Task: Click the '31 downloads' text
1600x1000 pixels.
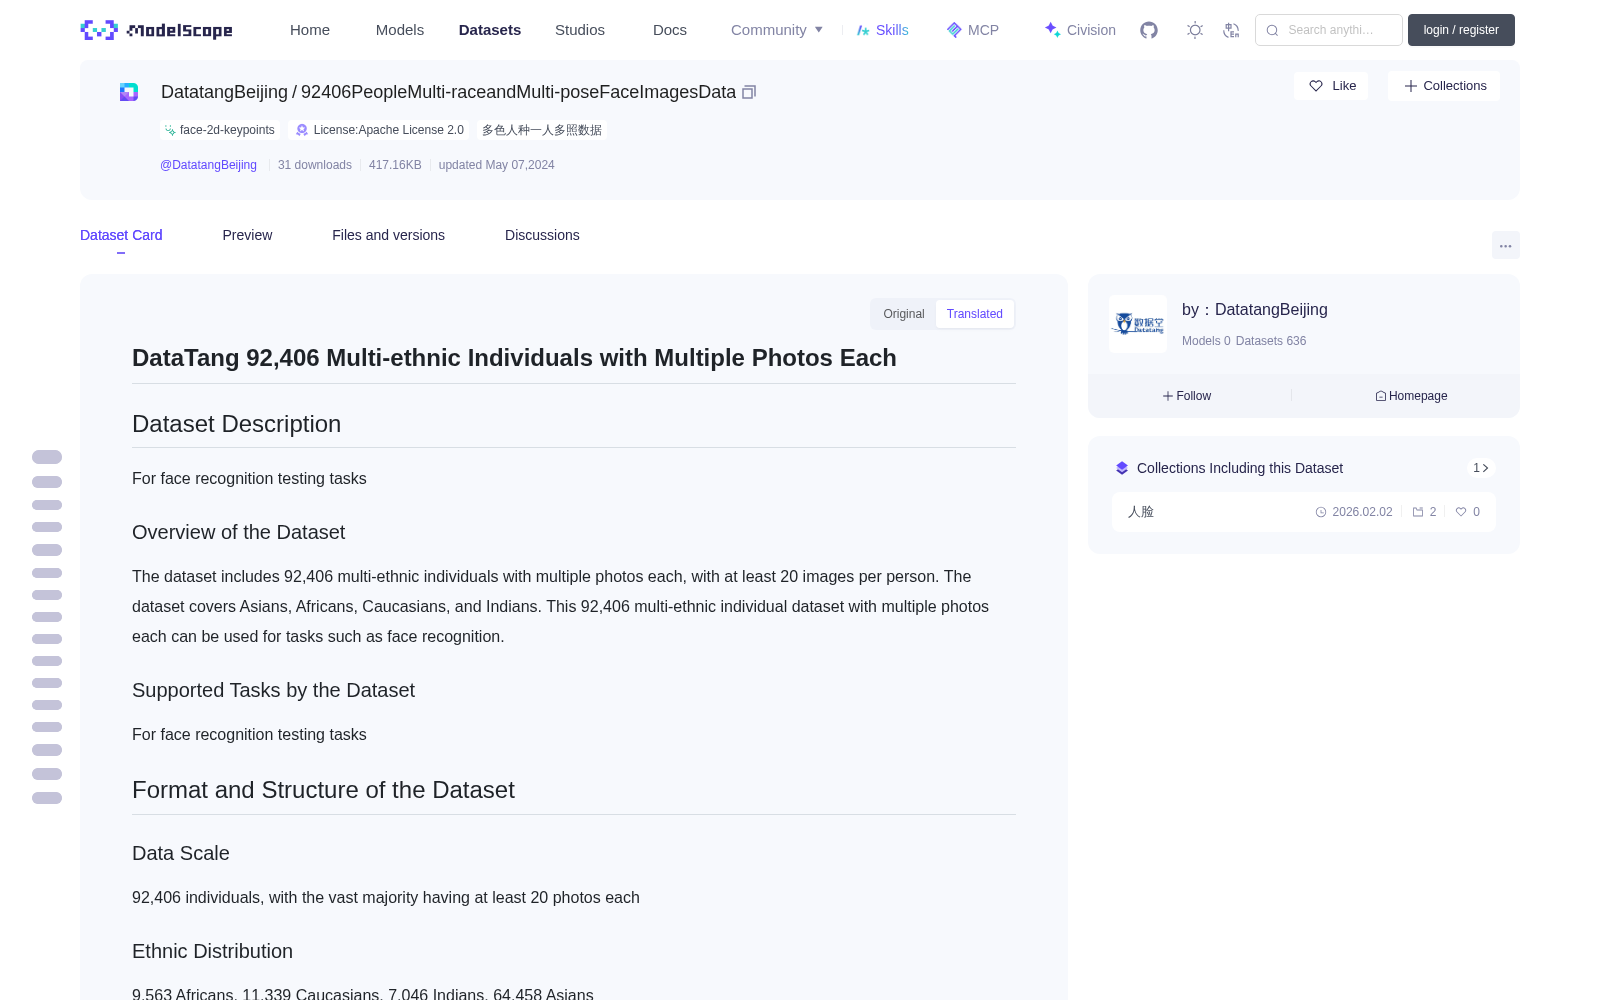Action: (315, 165)
